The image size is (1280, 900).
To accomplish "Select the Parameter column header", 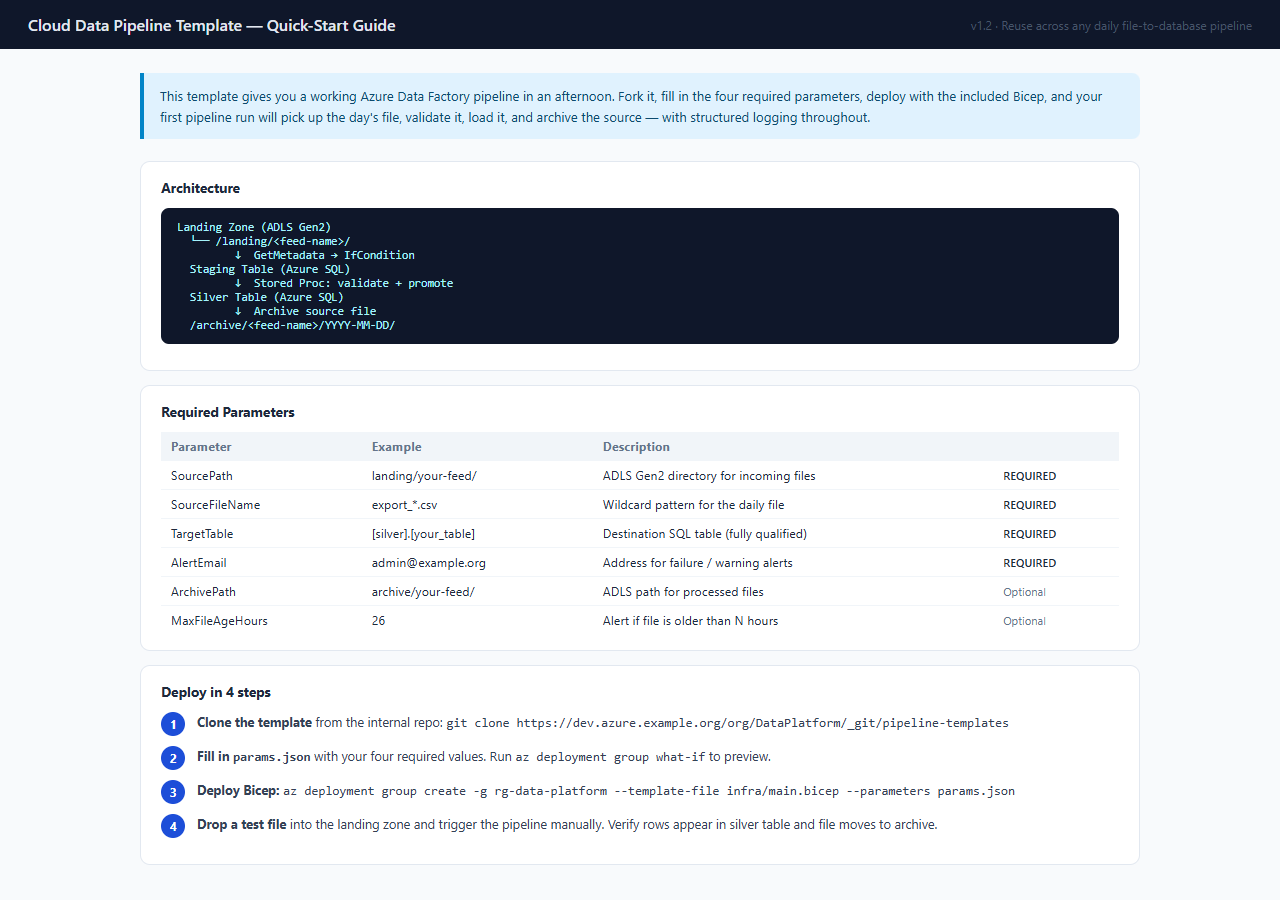I will (x=201, y=447).
